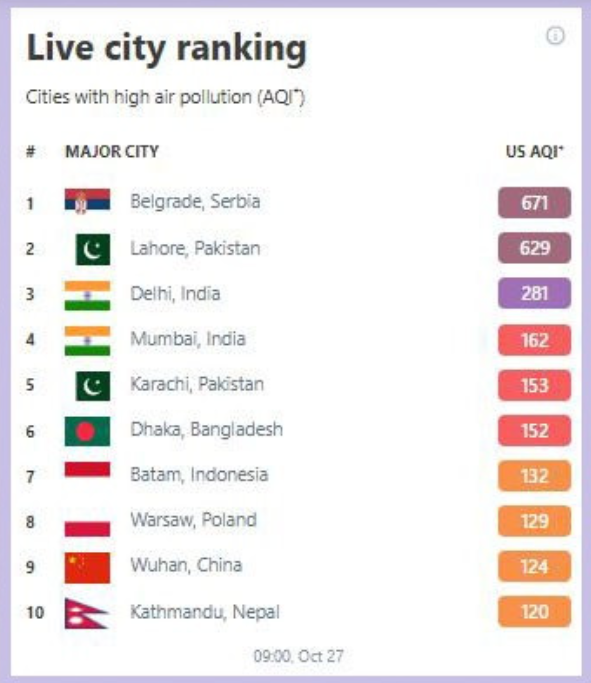Click the info icon near the title
Image resolution: width=591 pixels, height=683 pixels.
(555, 36)
